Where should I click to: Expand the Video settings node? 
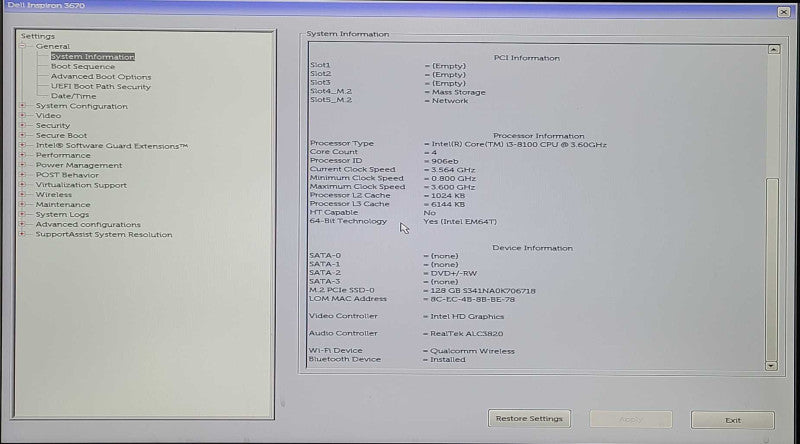point(22,115)
